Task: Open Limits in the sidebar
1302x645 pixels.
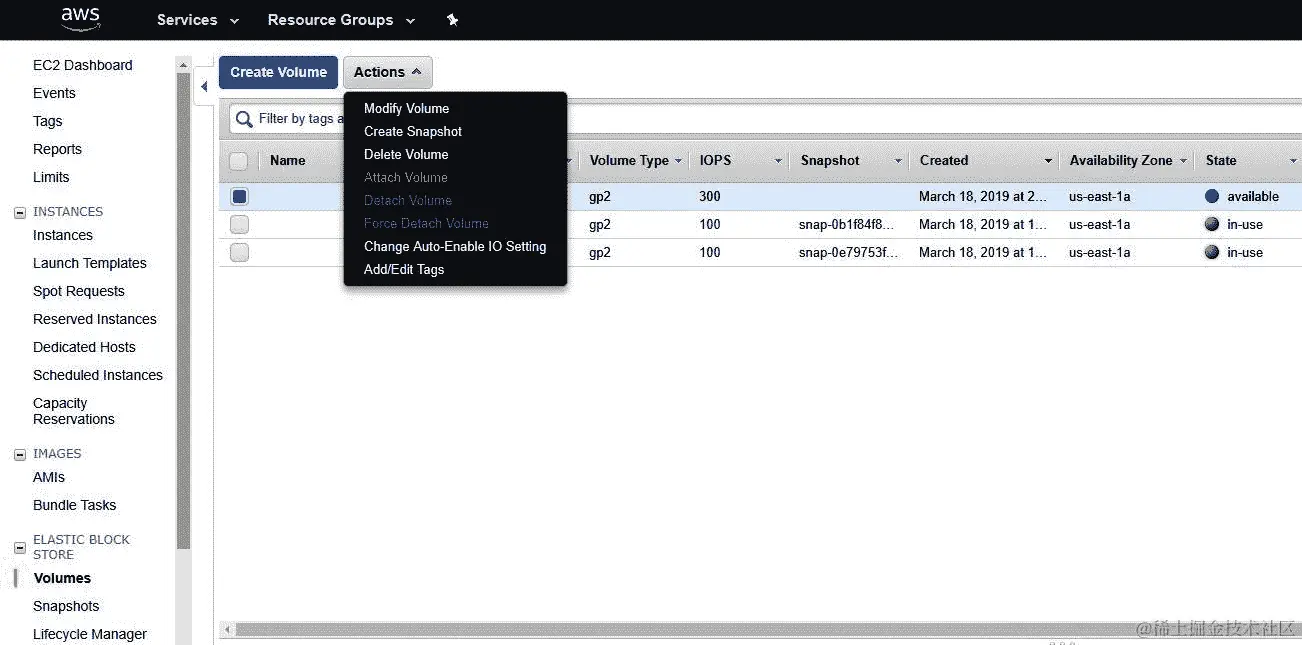Action: [x=51, y=177]
